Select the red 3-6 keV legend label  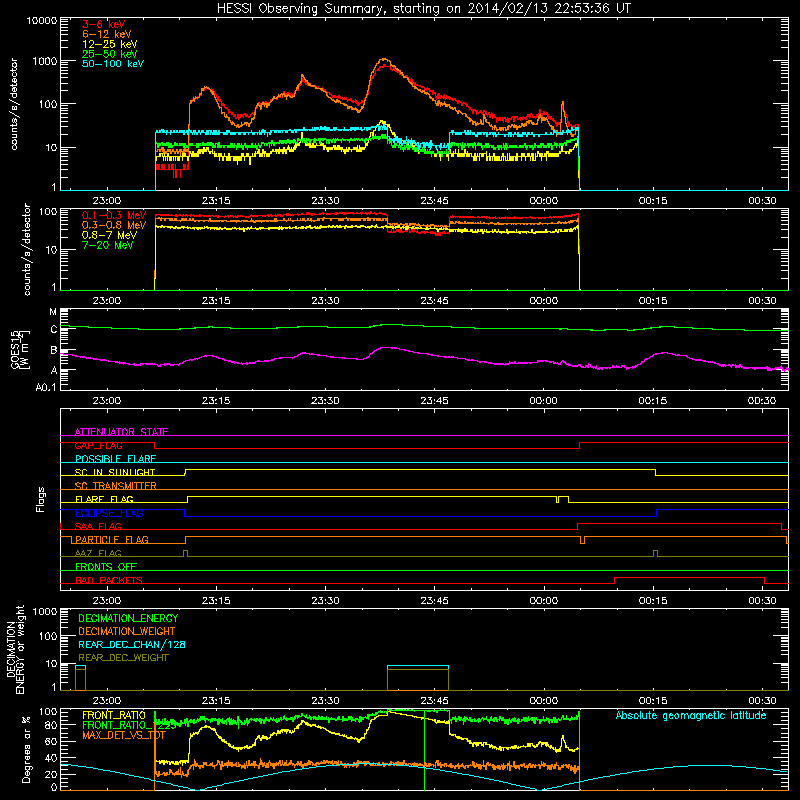point(104,24)
